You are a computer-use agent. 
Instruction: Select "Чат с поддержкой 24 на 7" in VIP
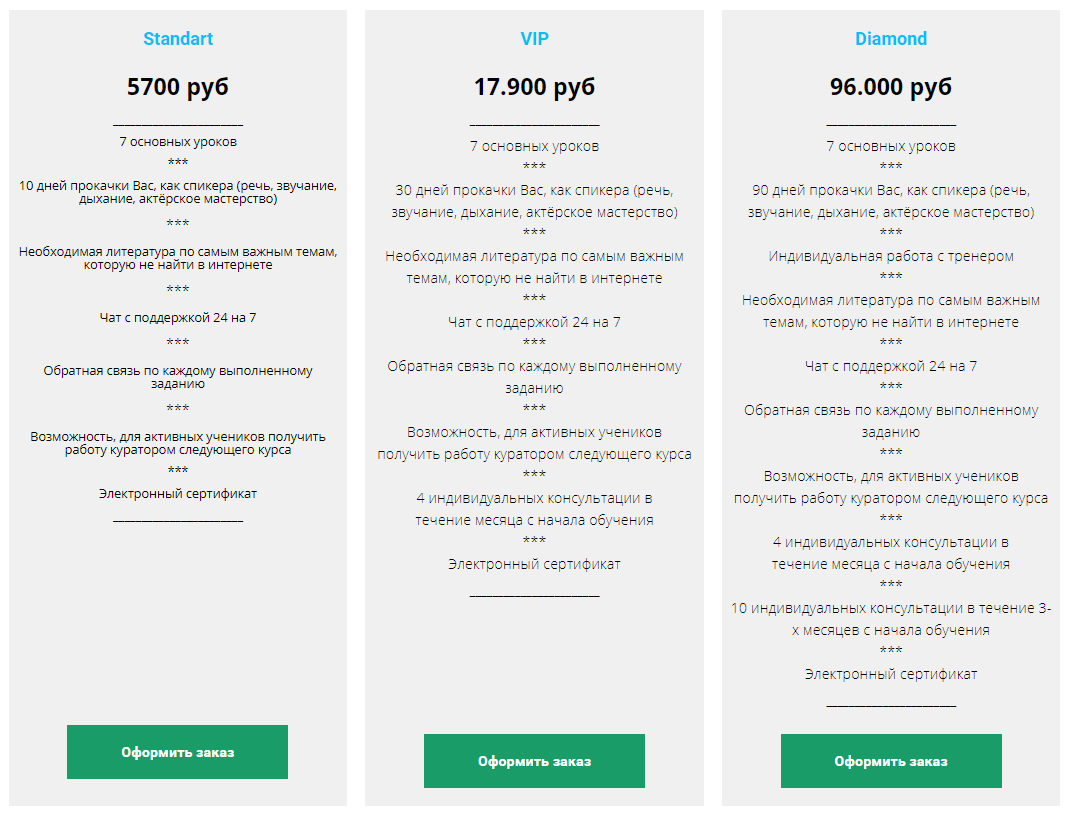(534, 322)
